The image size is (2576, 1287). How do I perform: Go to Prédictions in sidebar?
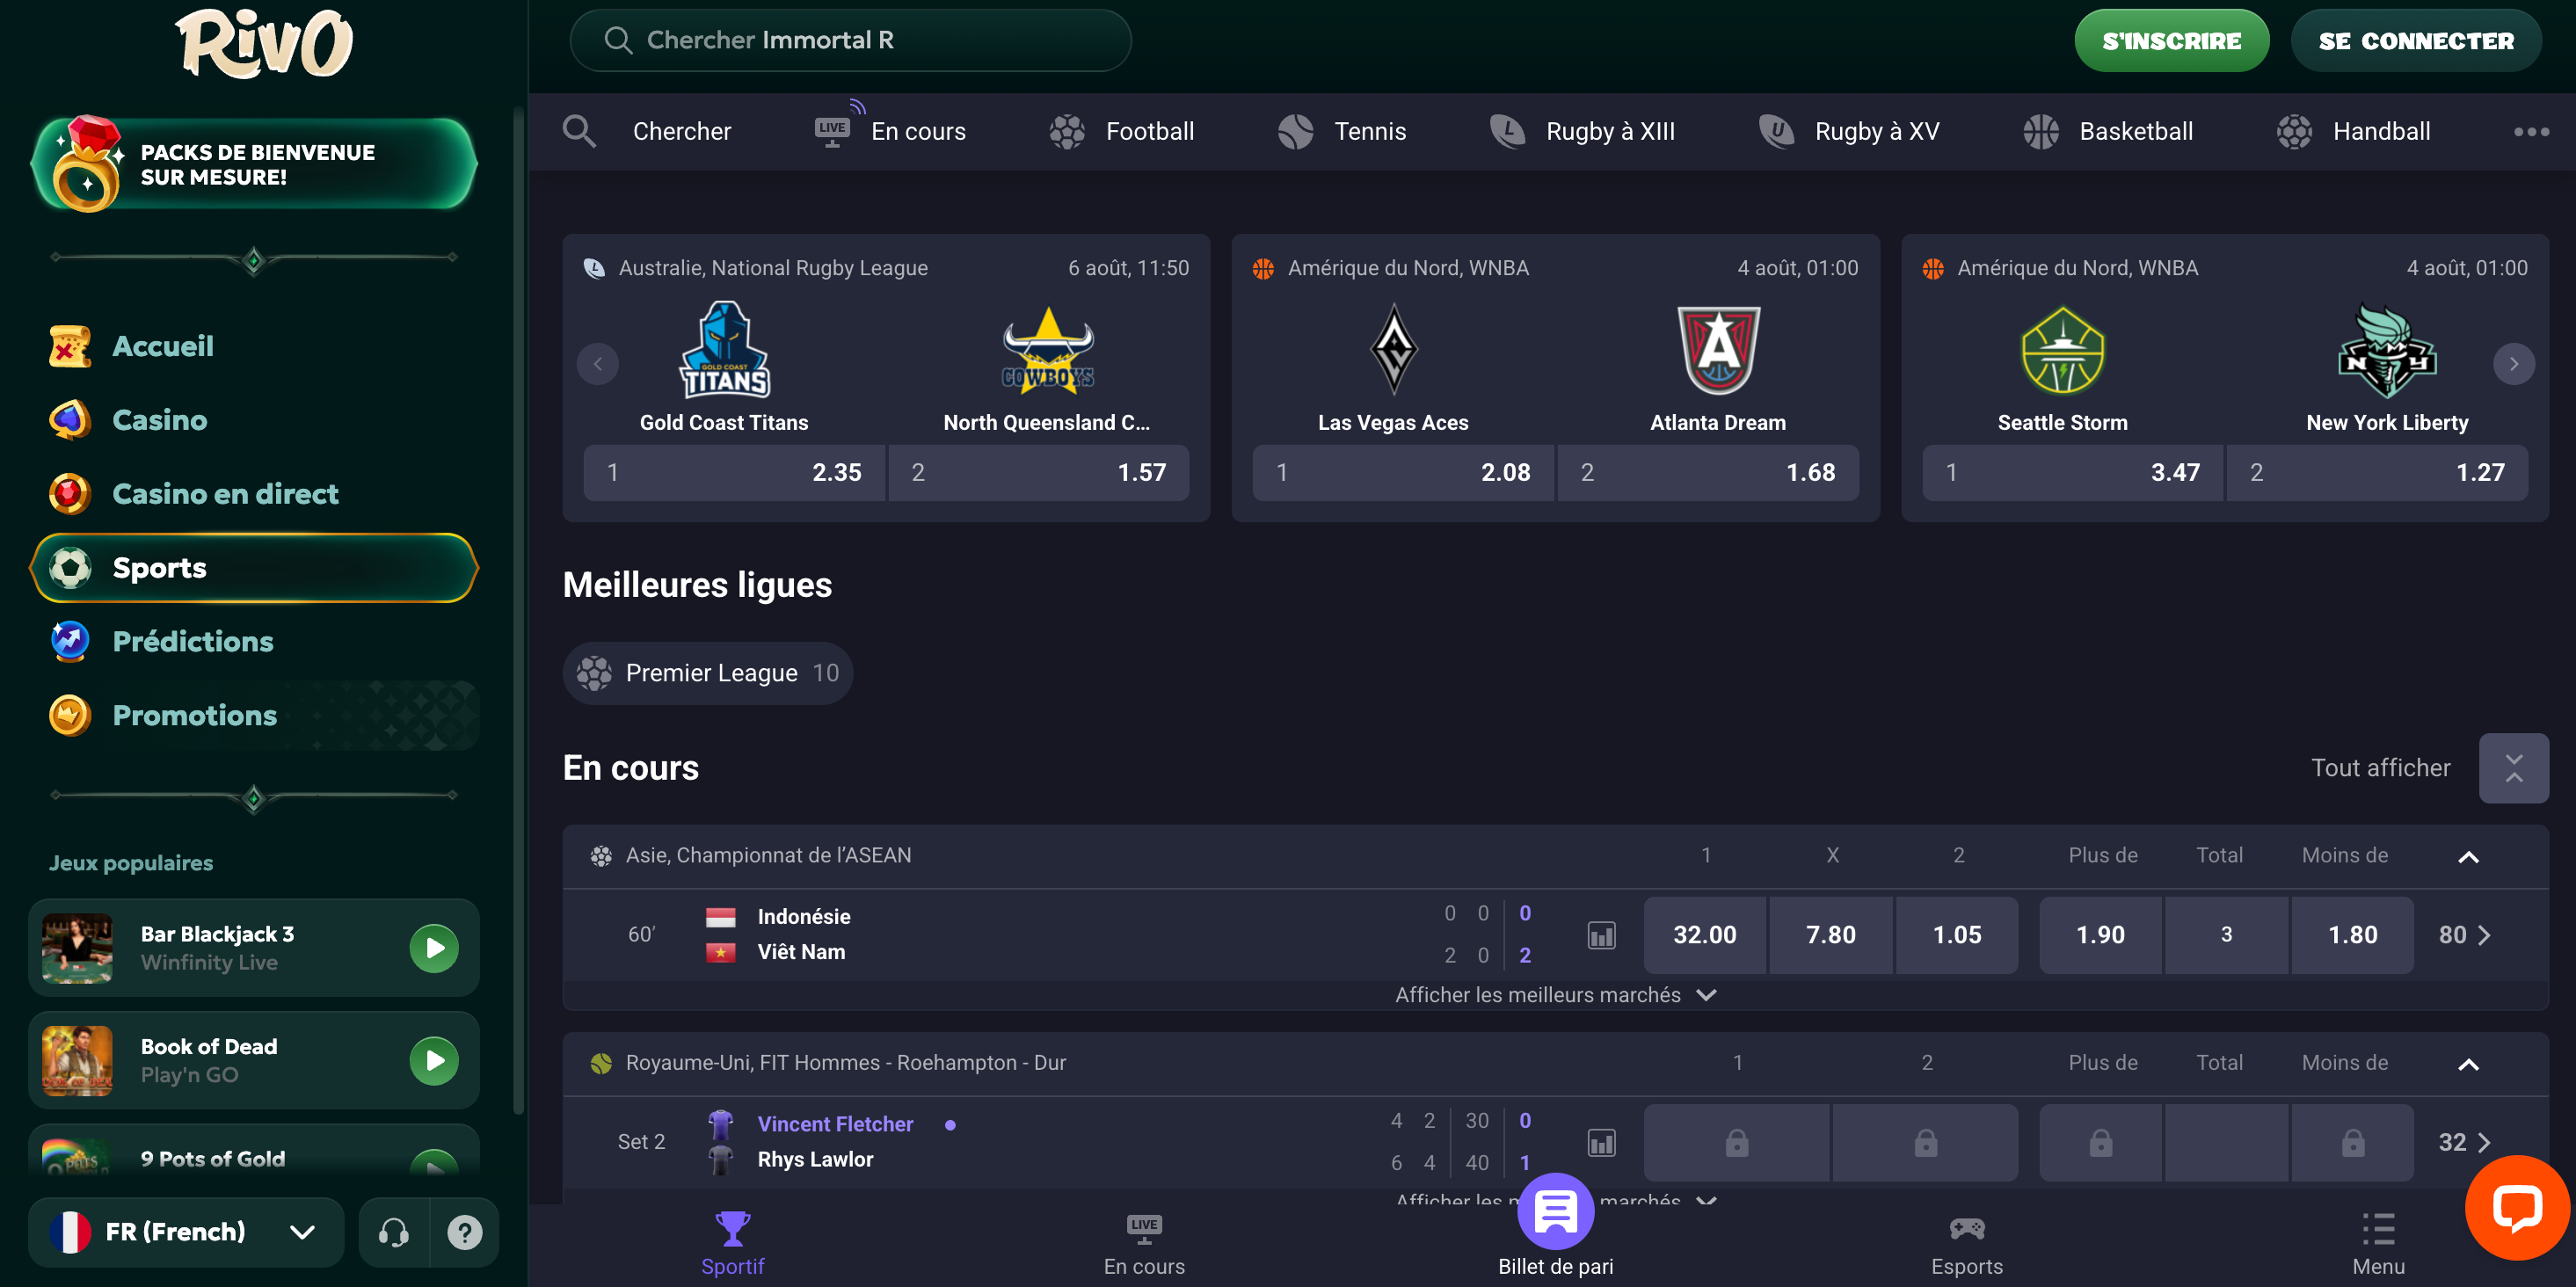(x=254, y=642)
